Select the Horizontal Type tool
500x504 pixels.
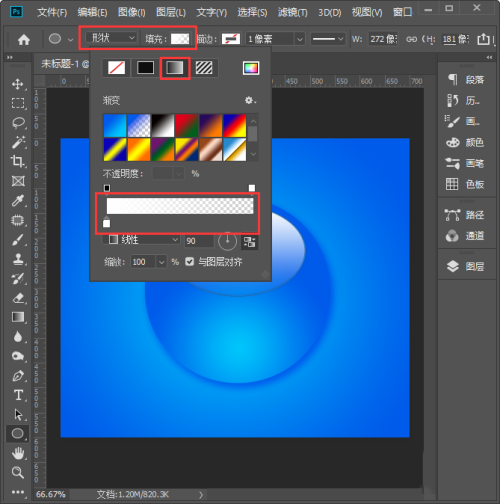click(x=18, y=395)
